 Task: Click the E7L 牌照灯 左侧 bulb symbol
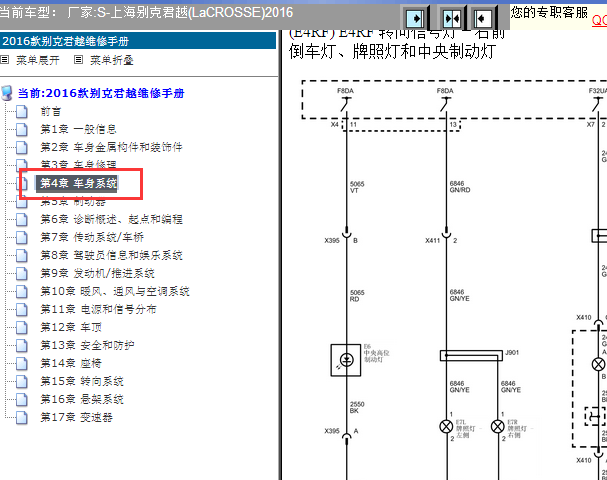point(446,427)
